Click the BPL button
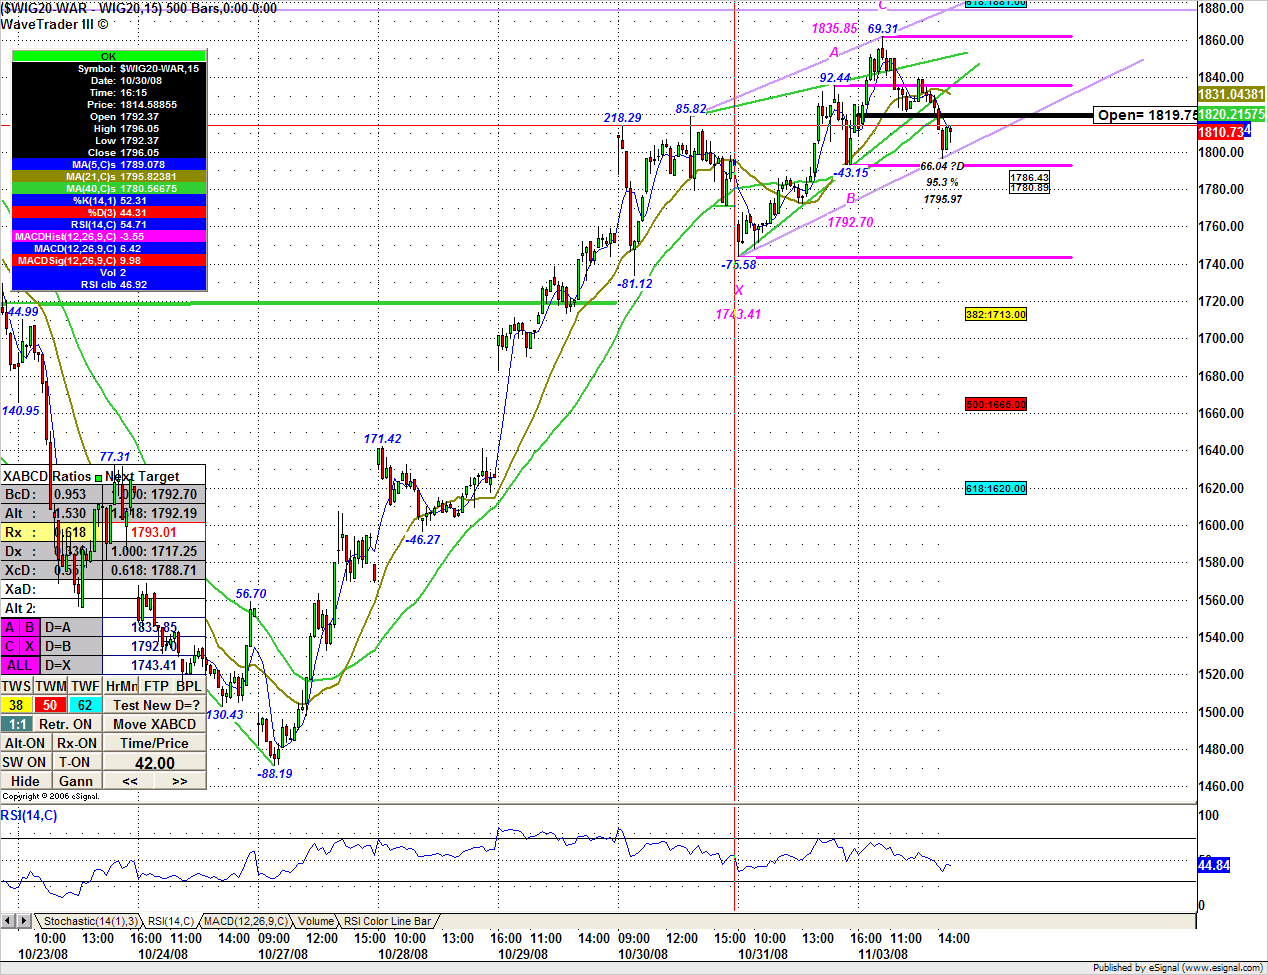 coord(189,686)
